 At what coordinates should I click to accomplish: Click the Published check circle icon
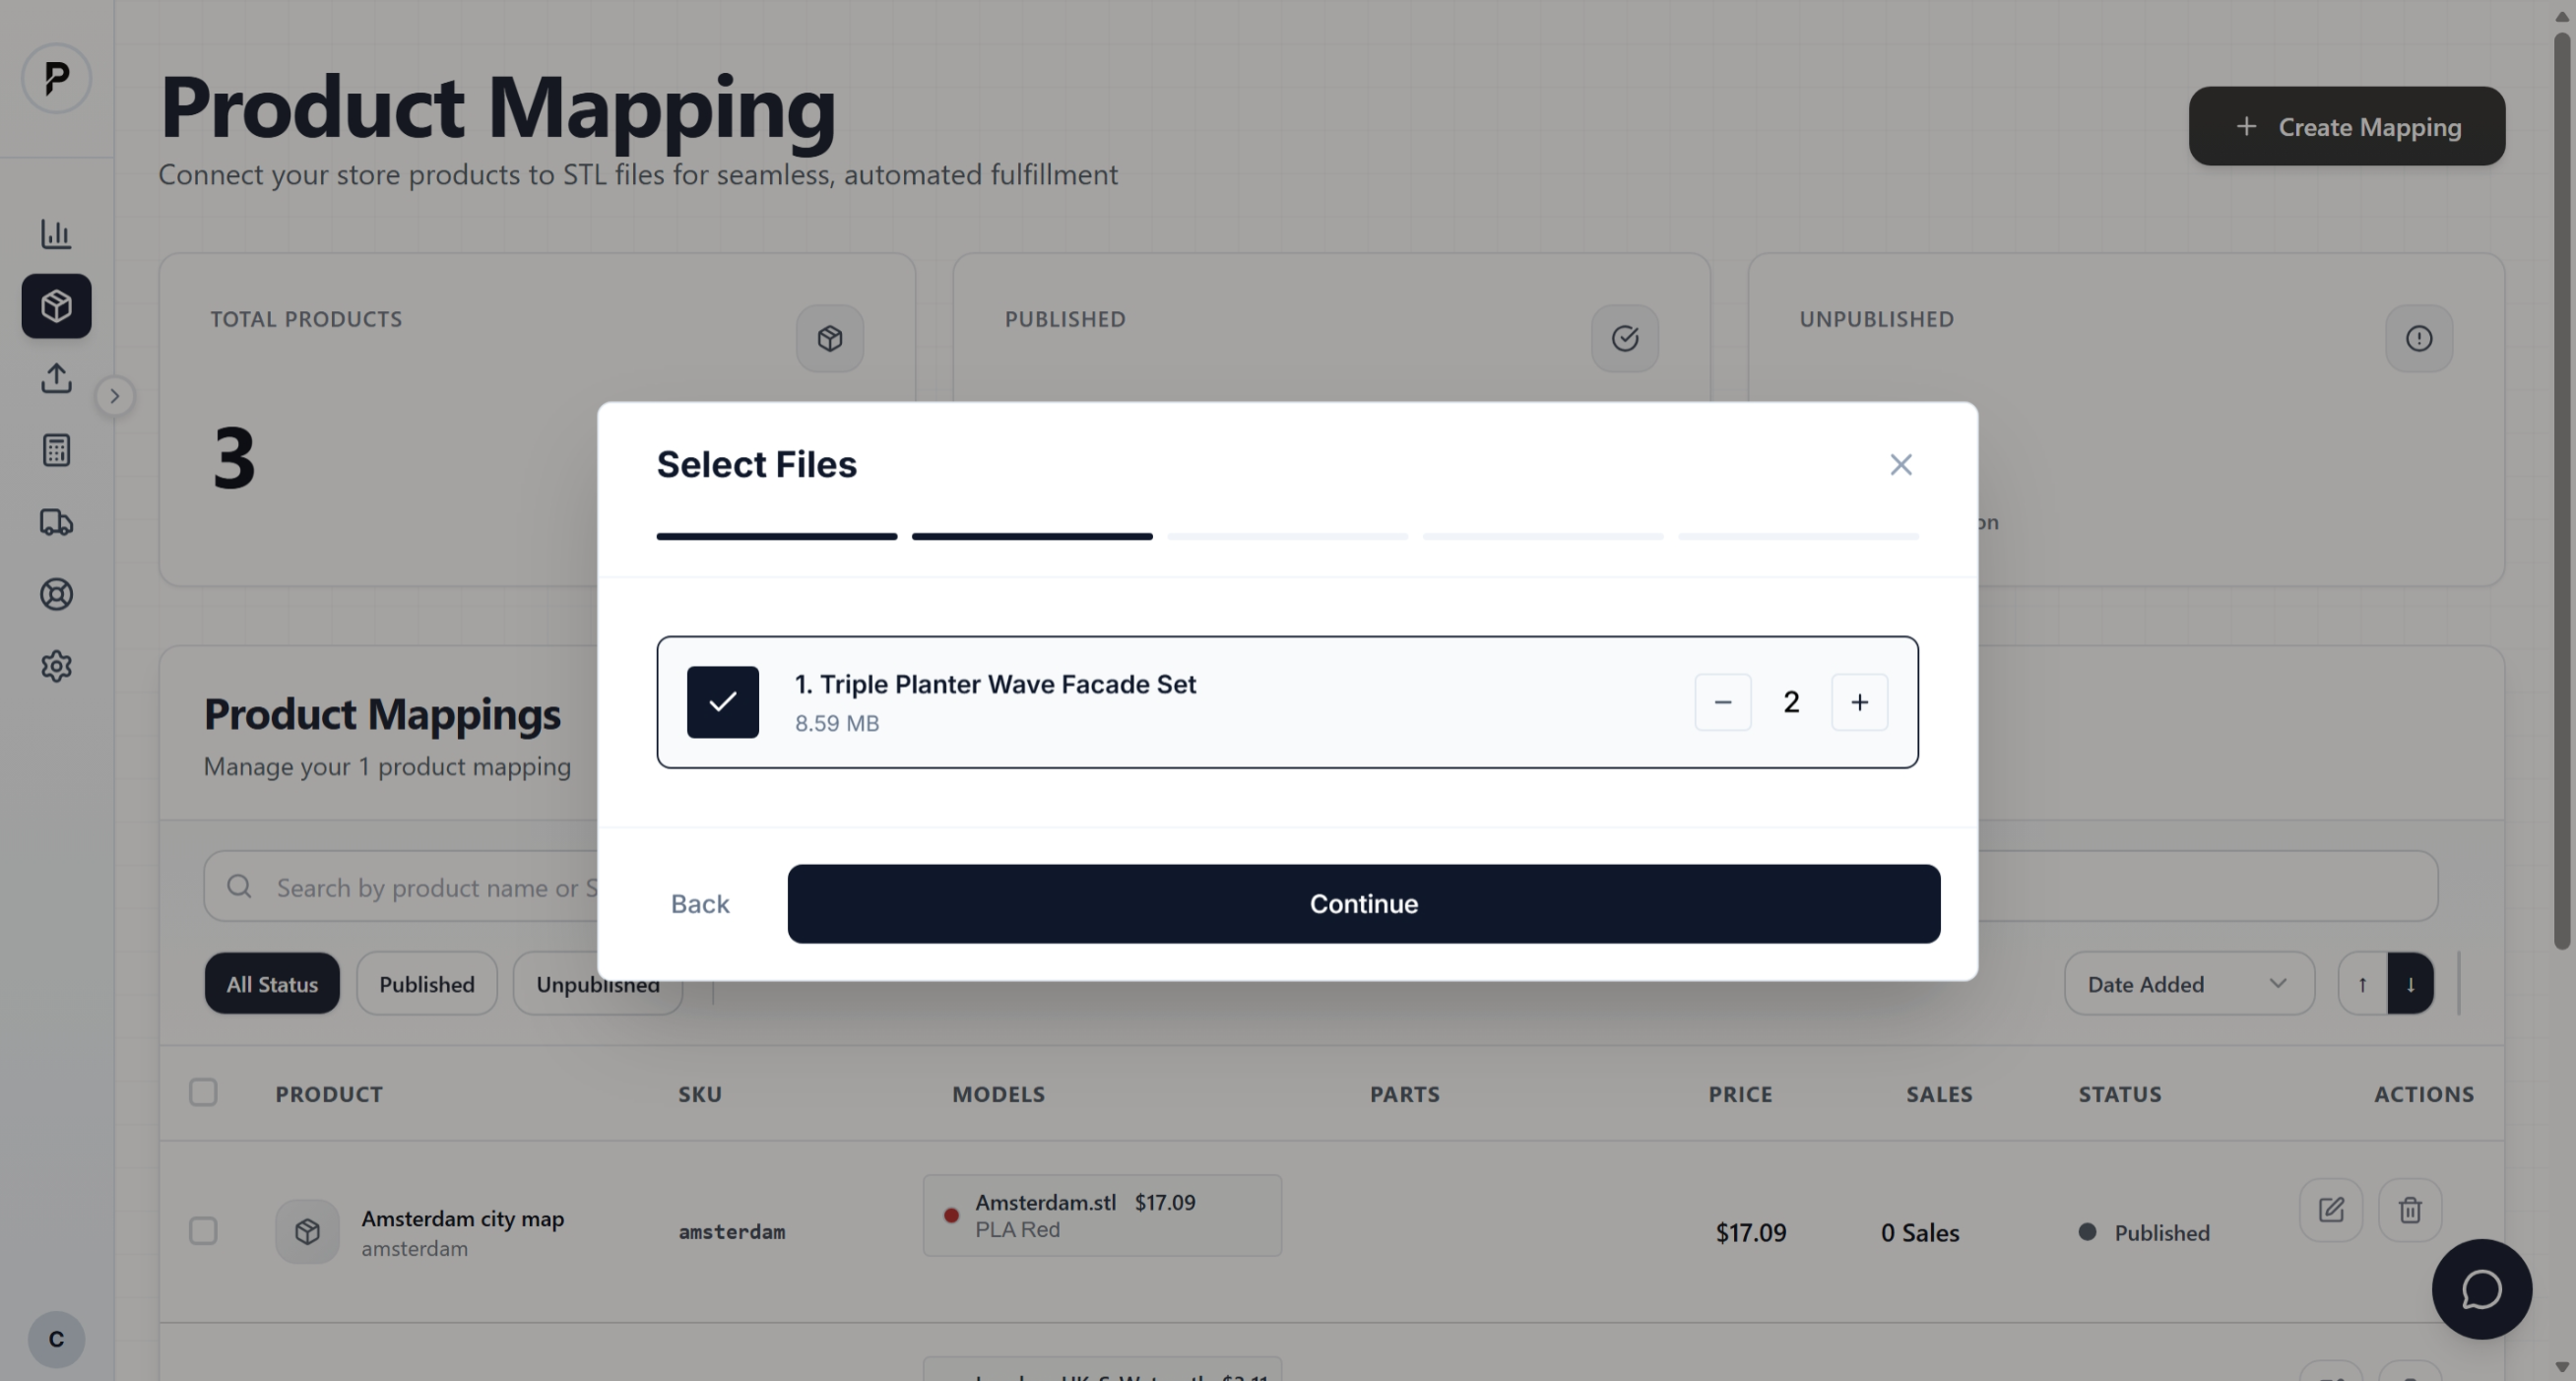tap(1625, 339)
